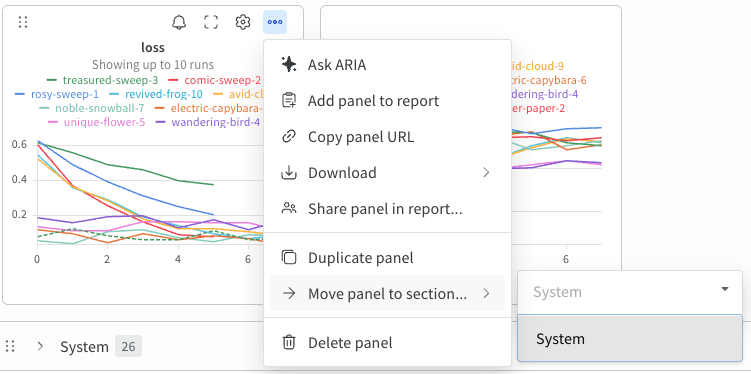The height and width of the screenshot is (374, 751).
Task: Choose Delete panel
Action: (x=387, y=343)
